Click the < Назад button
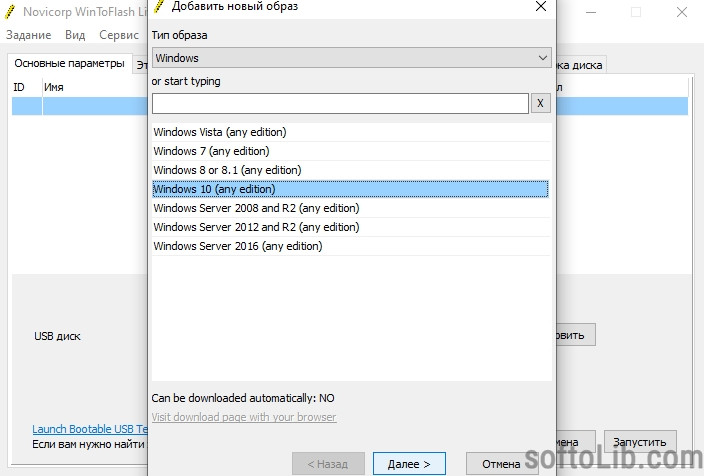The image size is (704, 476). pos(328,463)
